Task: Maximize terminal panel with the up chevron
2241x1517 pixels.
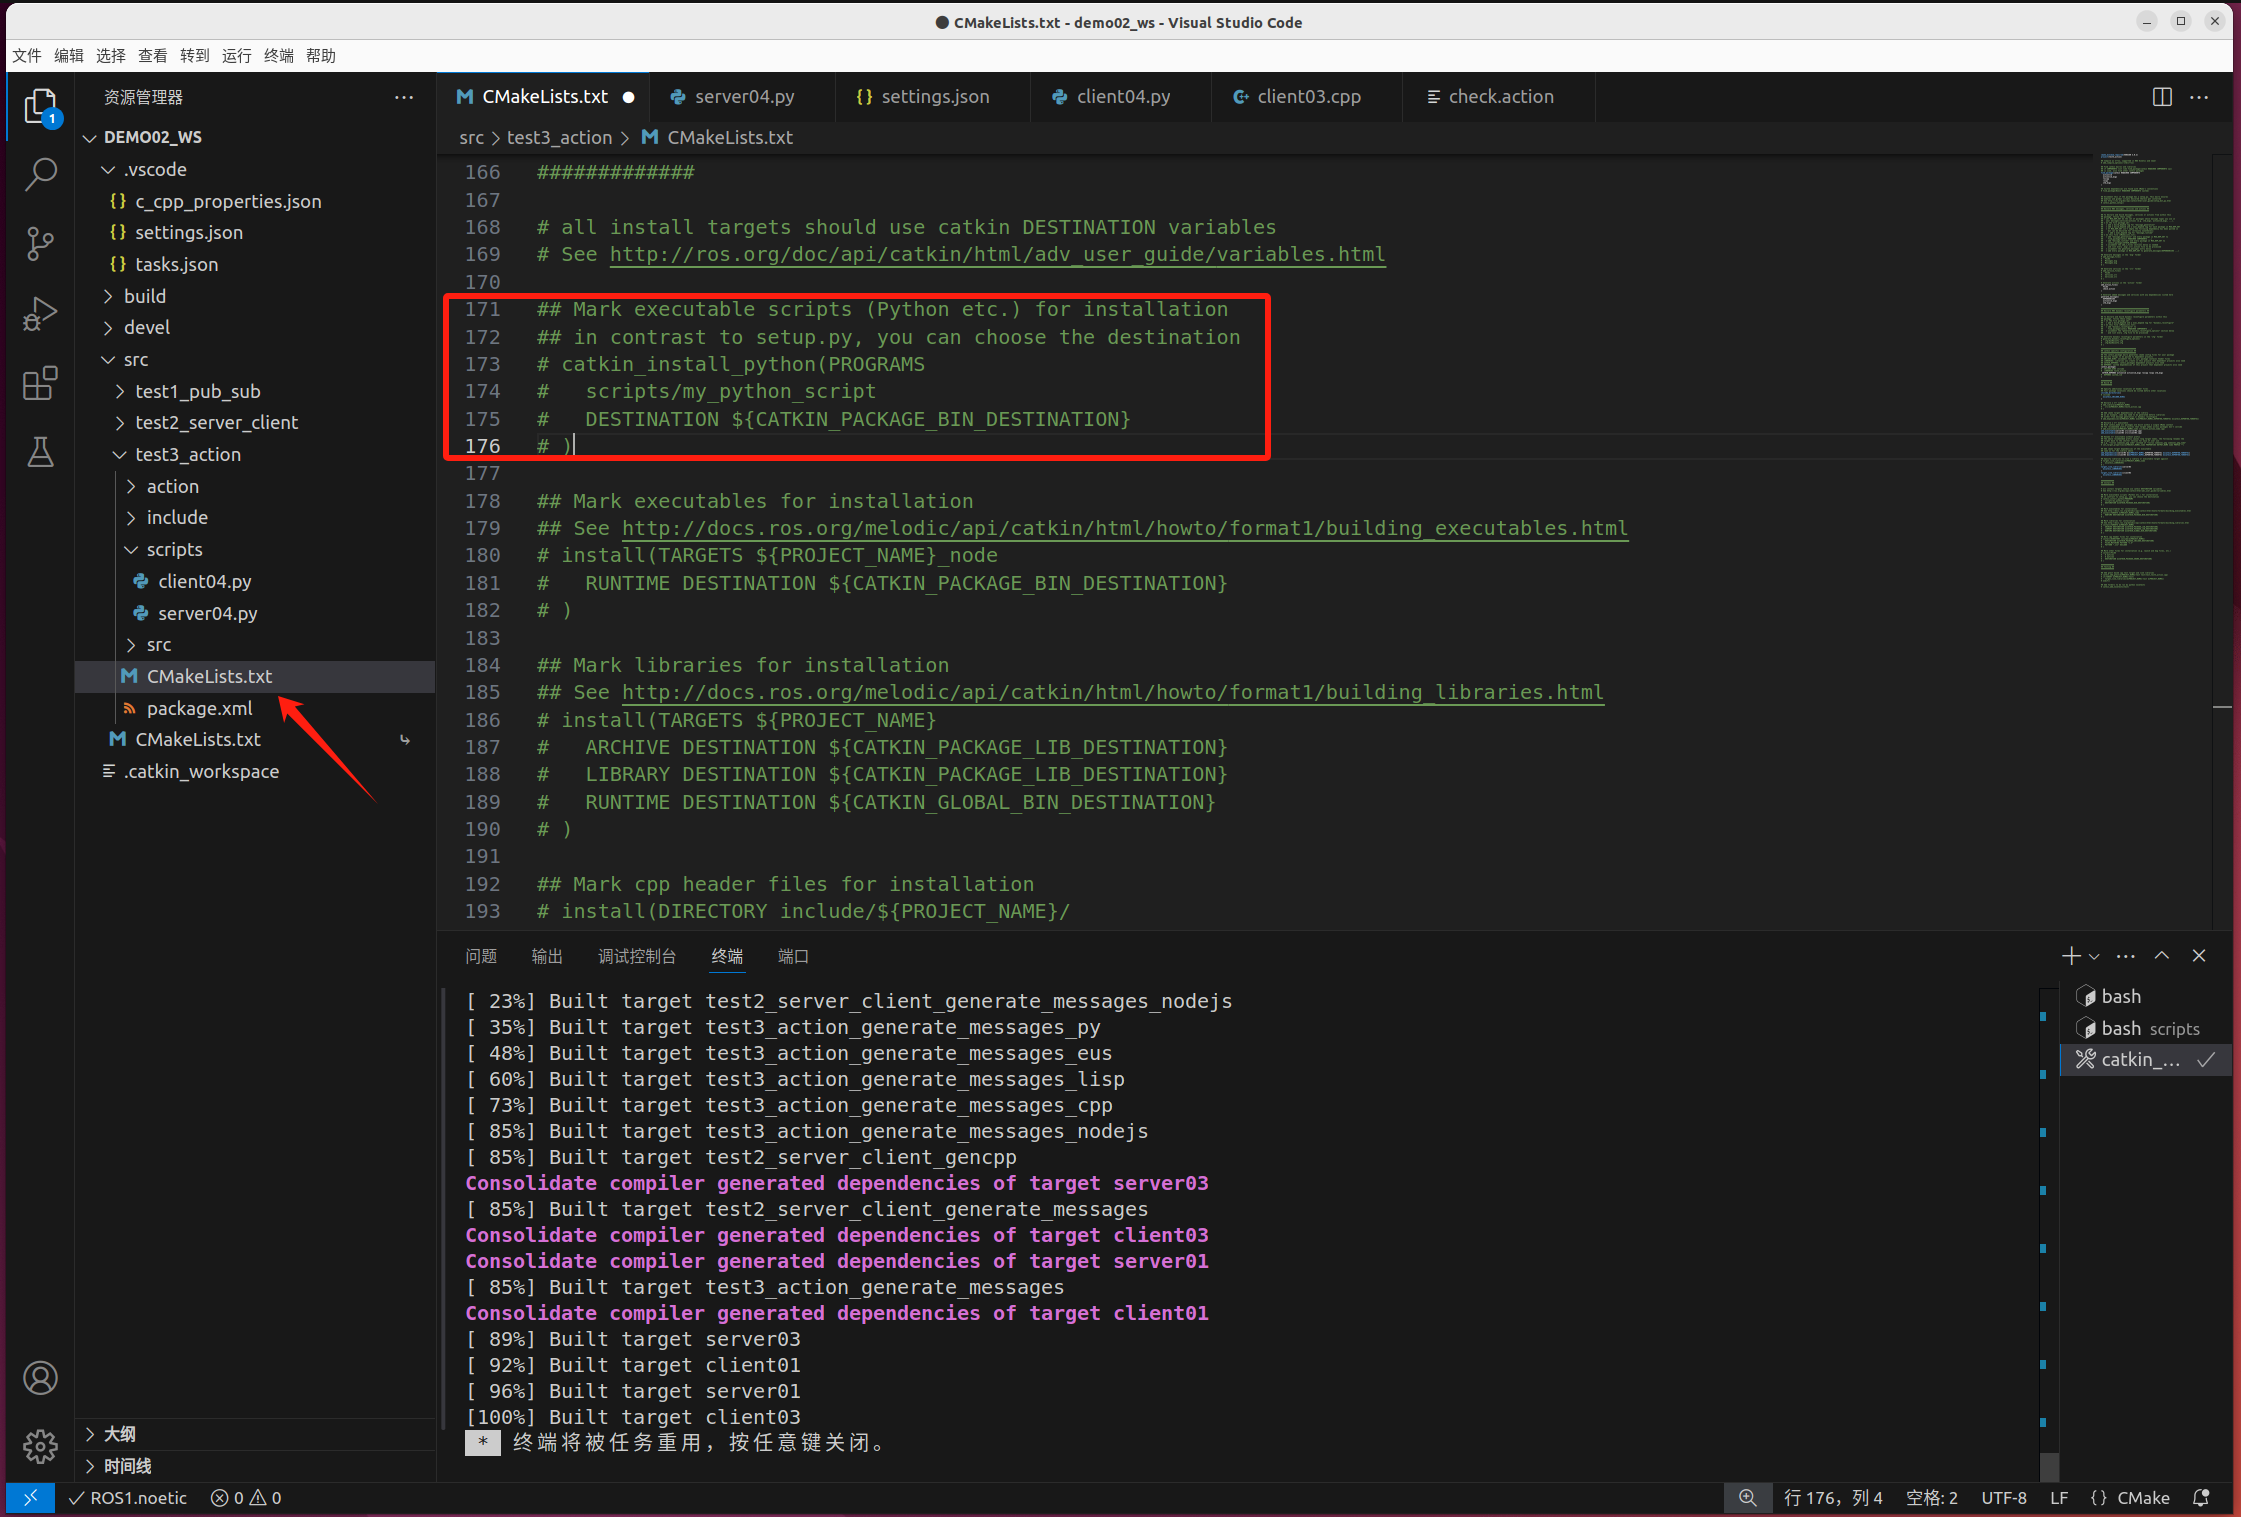Action: (2162, 956)
